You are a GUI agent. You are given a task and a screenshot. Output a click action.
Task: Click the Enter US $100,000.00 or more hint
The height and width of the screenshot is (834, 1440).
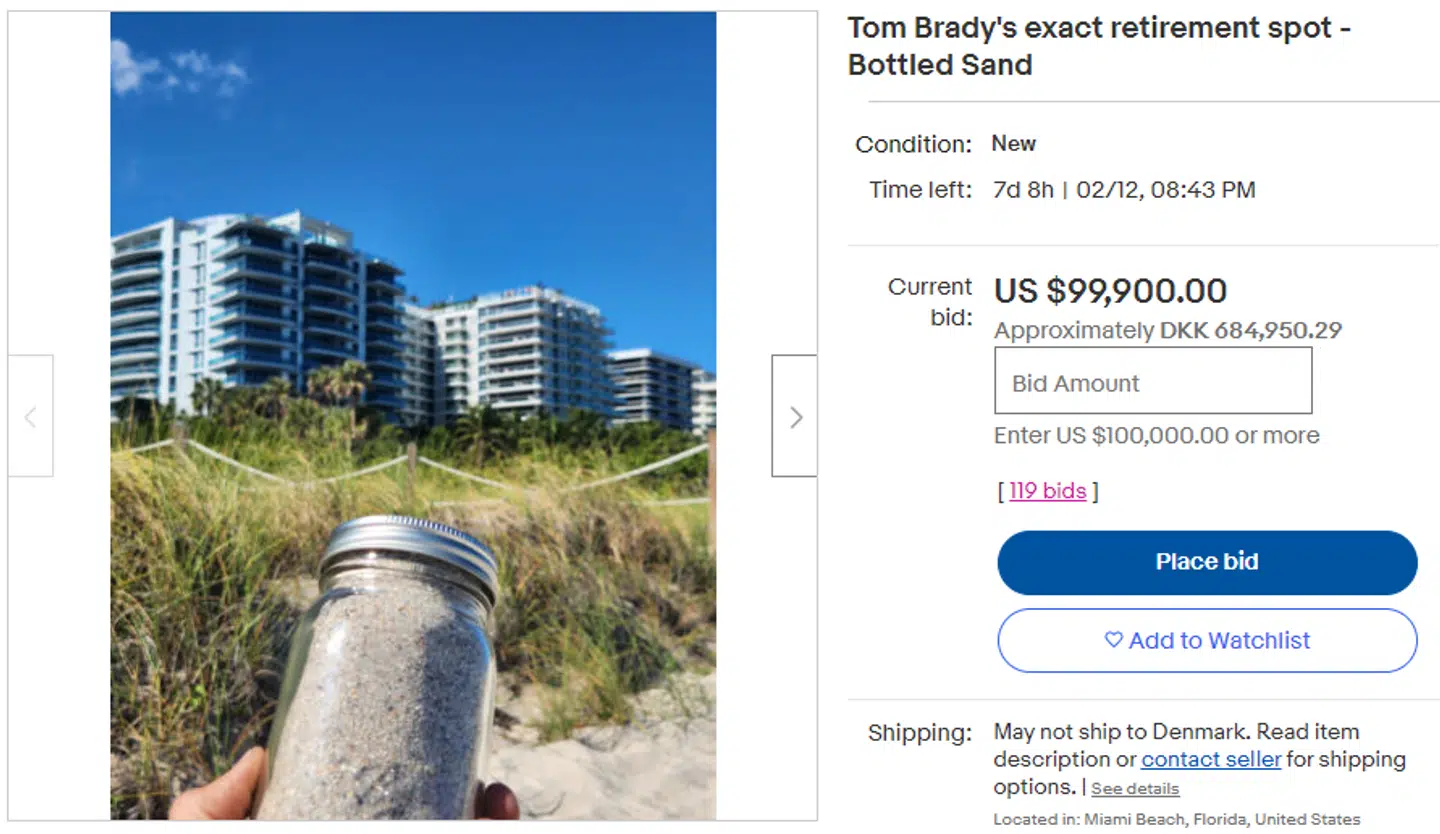[x=1156, y=436]
